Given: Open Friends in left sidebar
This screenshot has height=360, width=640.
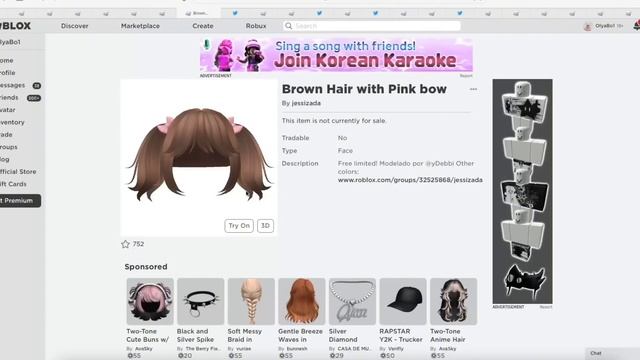Looking at the screenshot, I should coord(9,98).
